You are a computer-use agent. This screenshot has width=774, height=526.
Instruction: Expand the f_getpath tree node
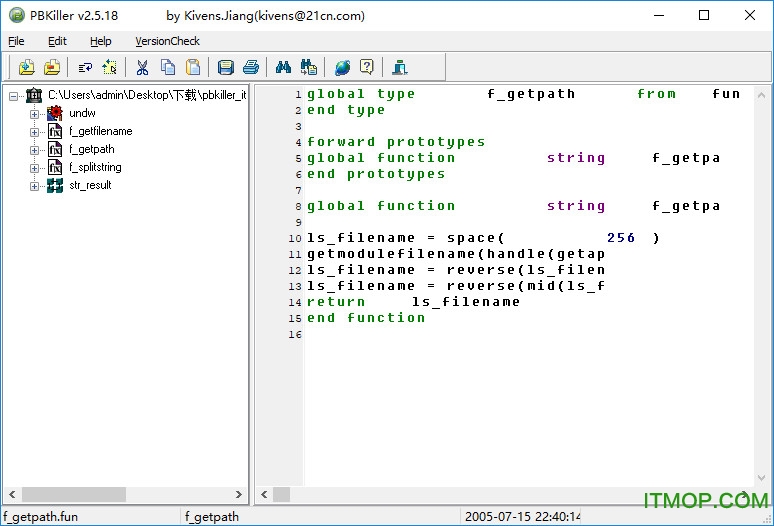34,150
